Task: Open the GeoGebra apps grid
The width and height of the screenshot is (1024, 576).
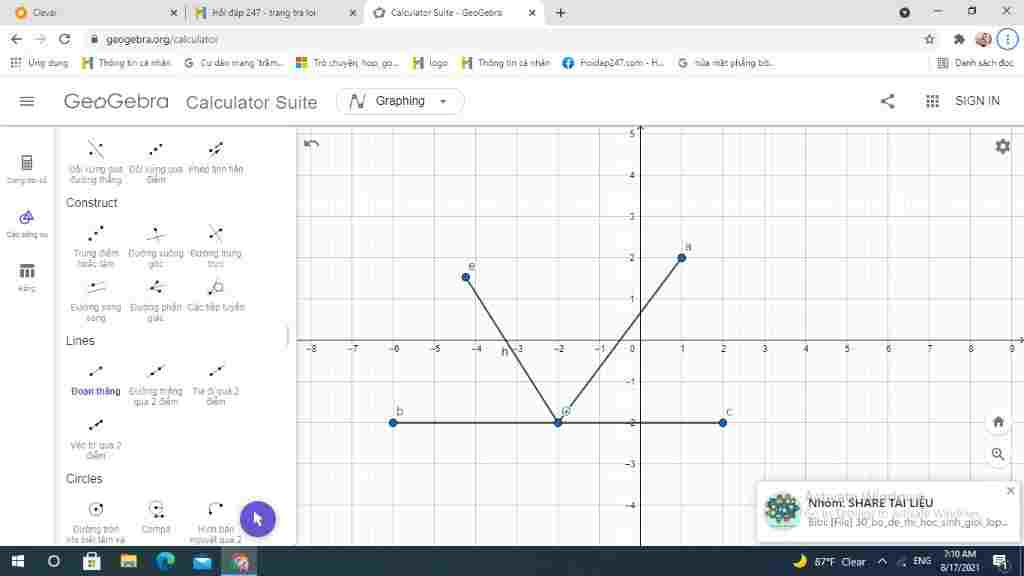Action: 932,101
